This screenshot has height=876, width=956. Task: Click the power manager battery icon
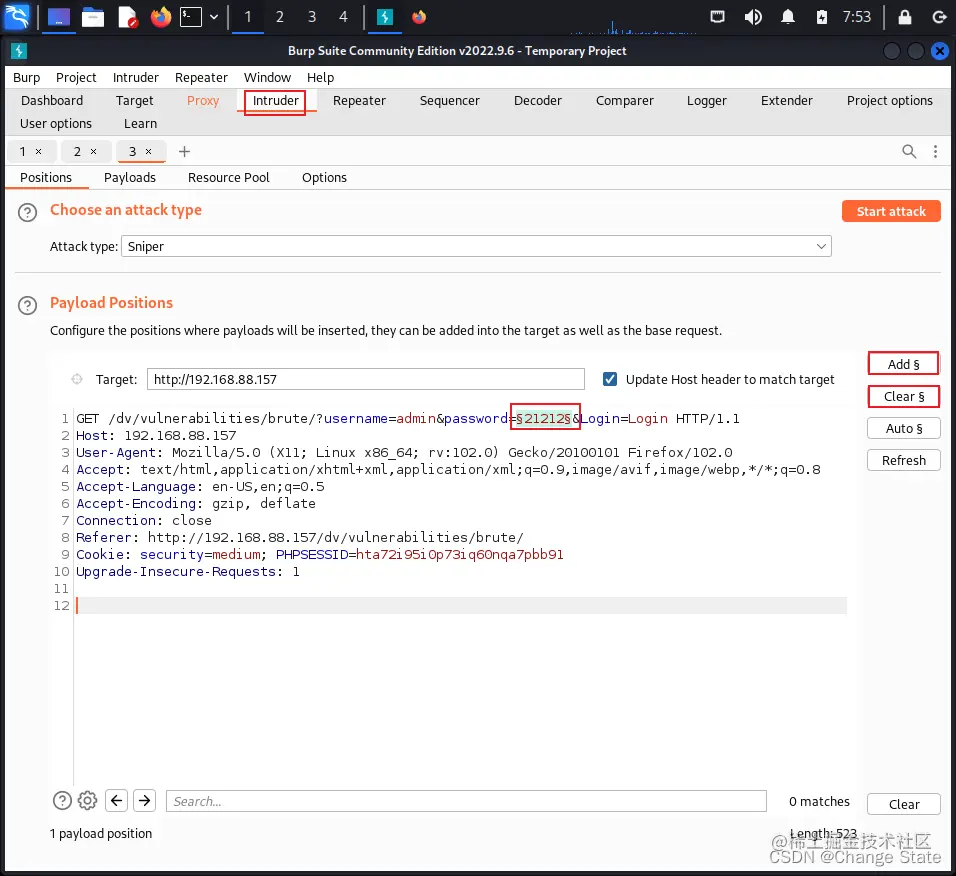(822, 17)
